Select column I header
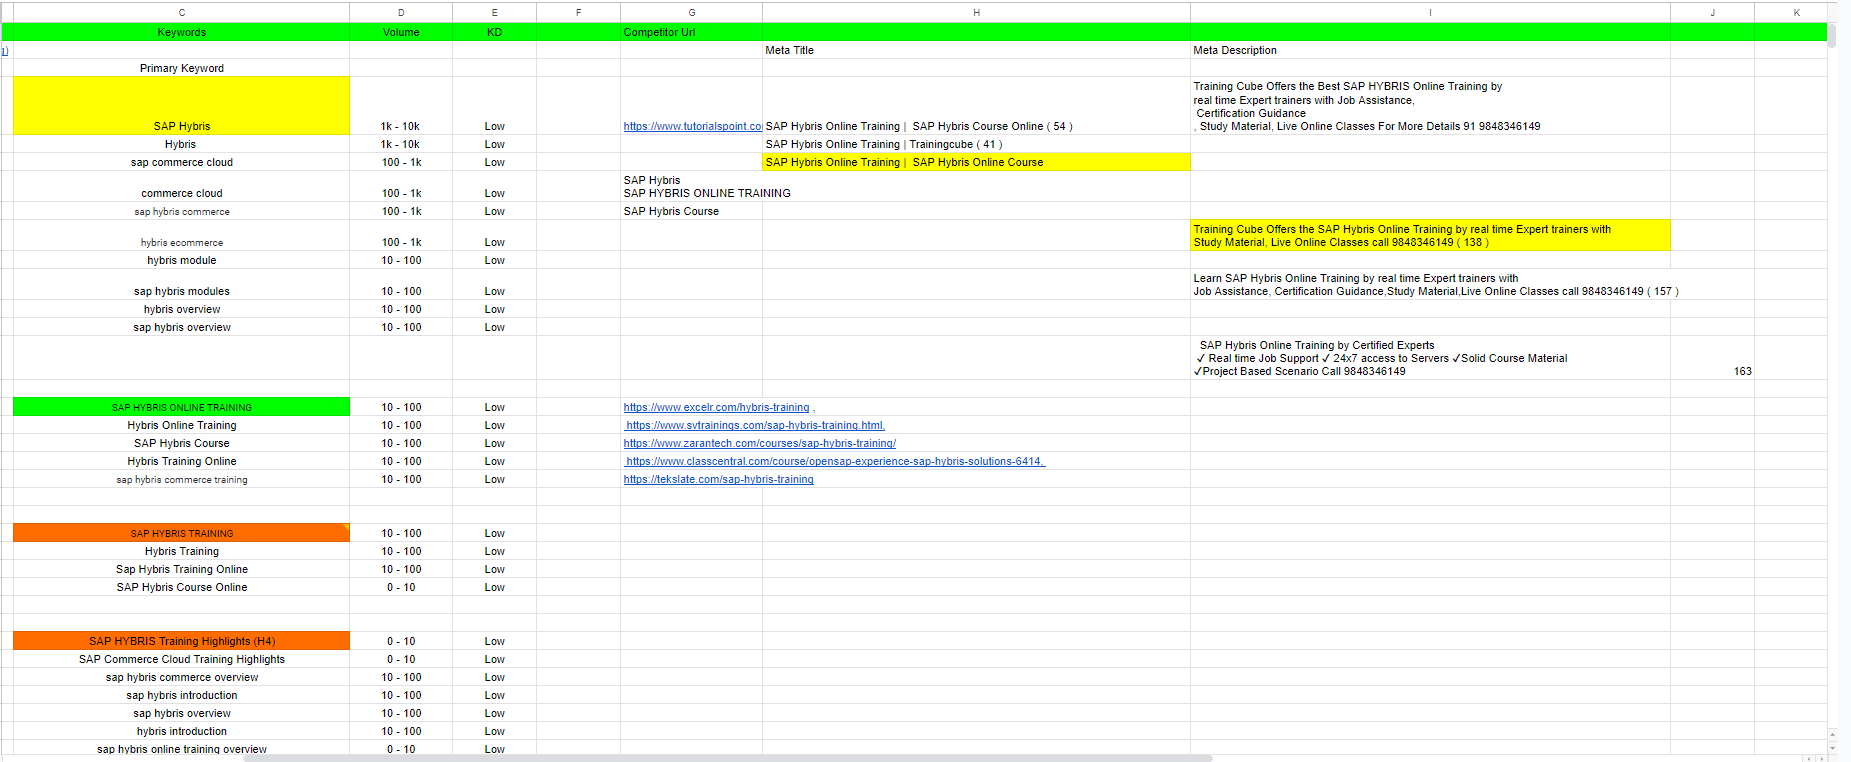 click(1430, 12)
